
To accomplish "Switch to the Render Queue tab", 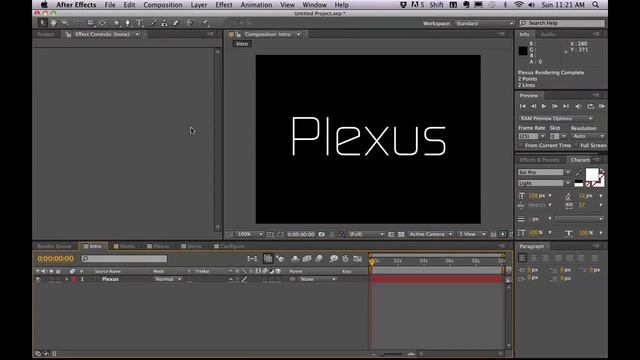I will coord(54,246).
